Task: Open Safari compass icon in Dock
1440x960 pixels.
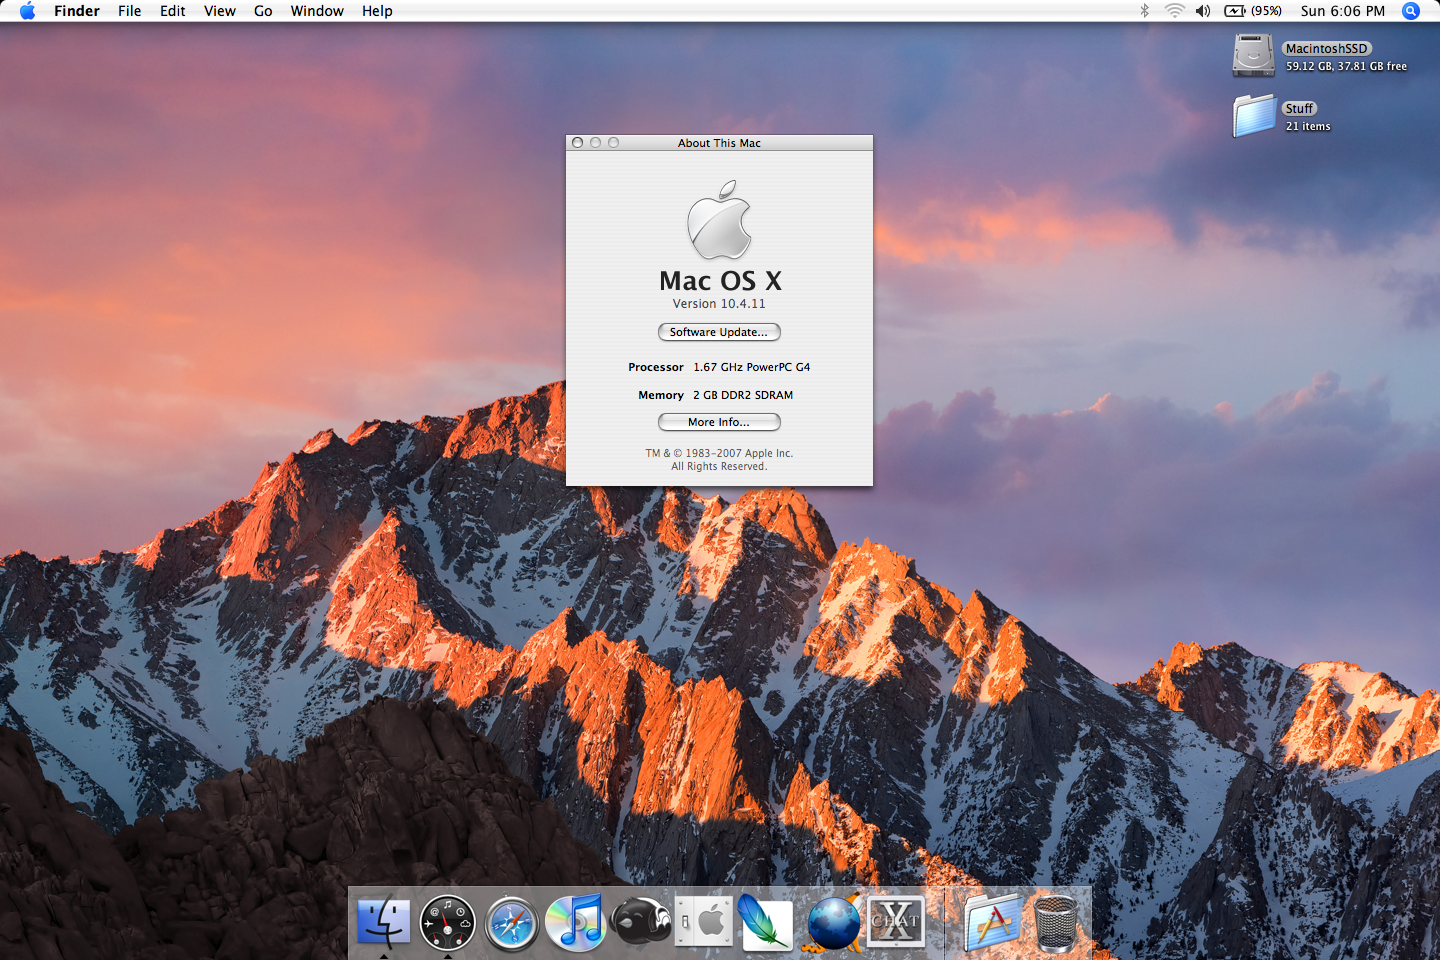Action: (x=512, y=923)
